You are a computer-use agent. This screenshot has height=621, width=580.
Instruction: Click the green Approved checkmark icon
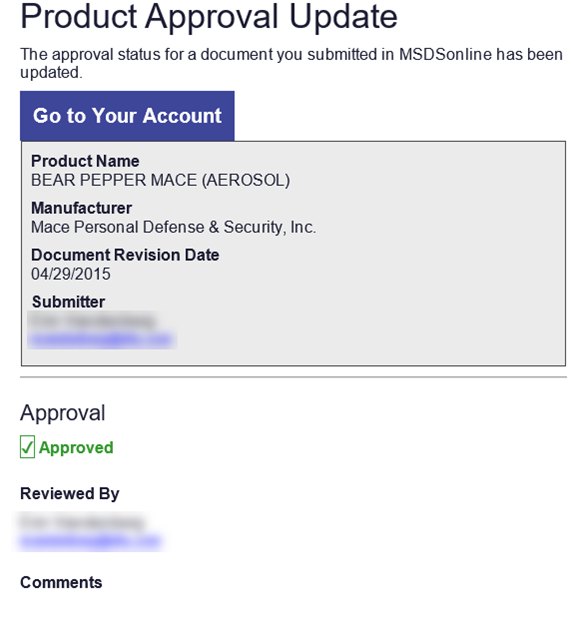coord(27,447)
